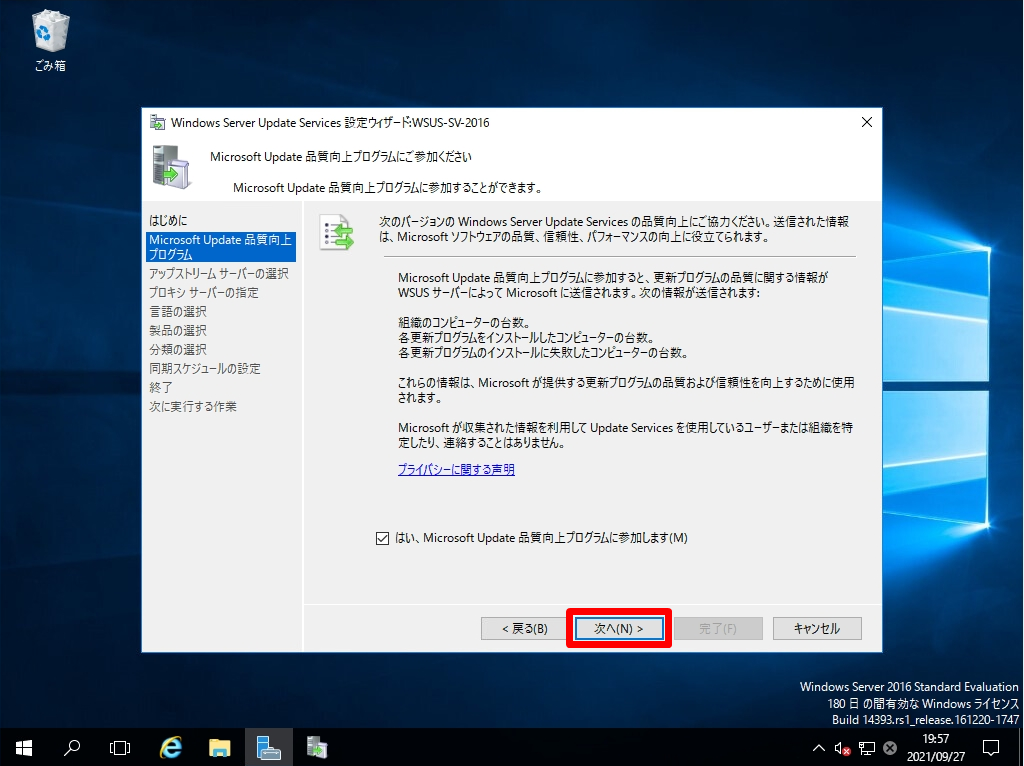Select 製品の選択 step

(178, 330)
